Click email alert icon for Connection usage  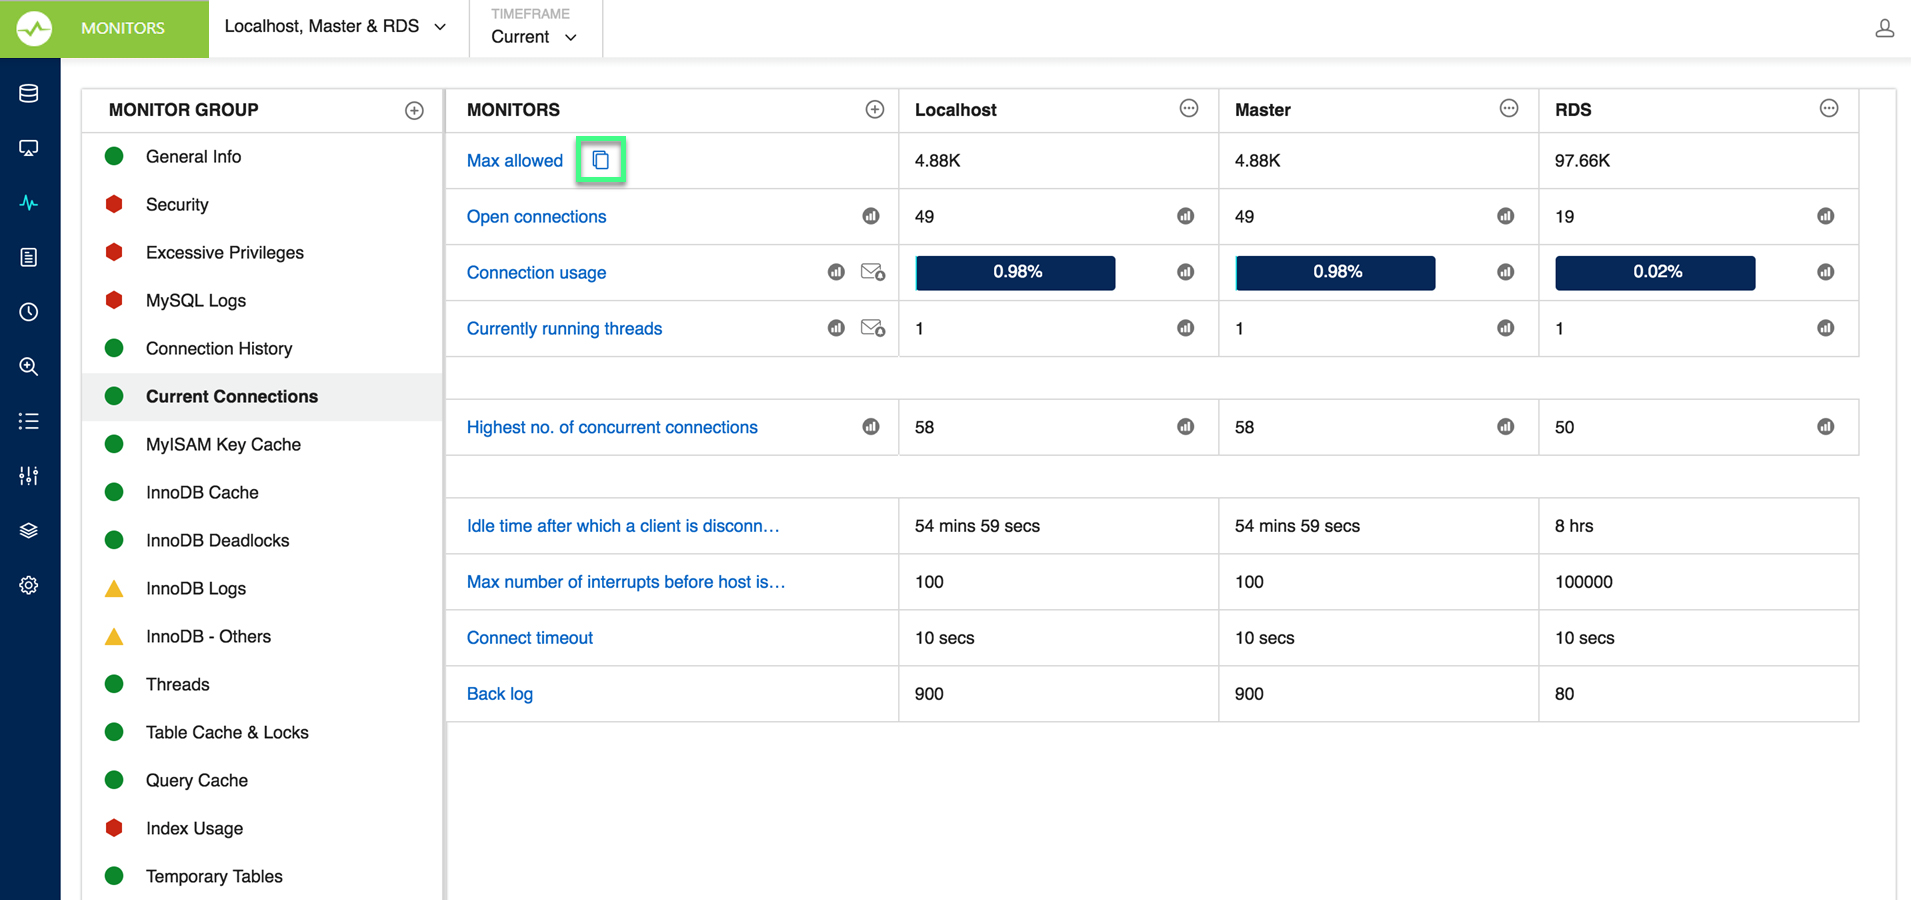pos(872,272)
